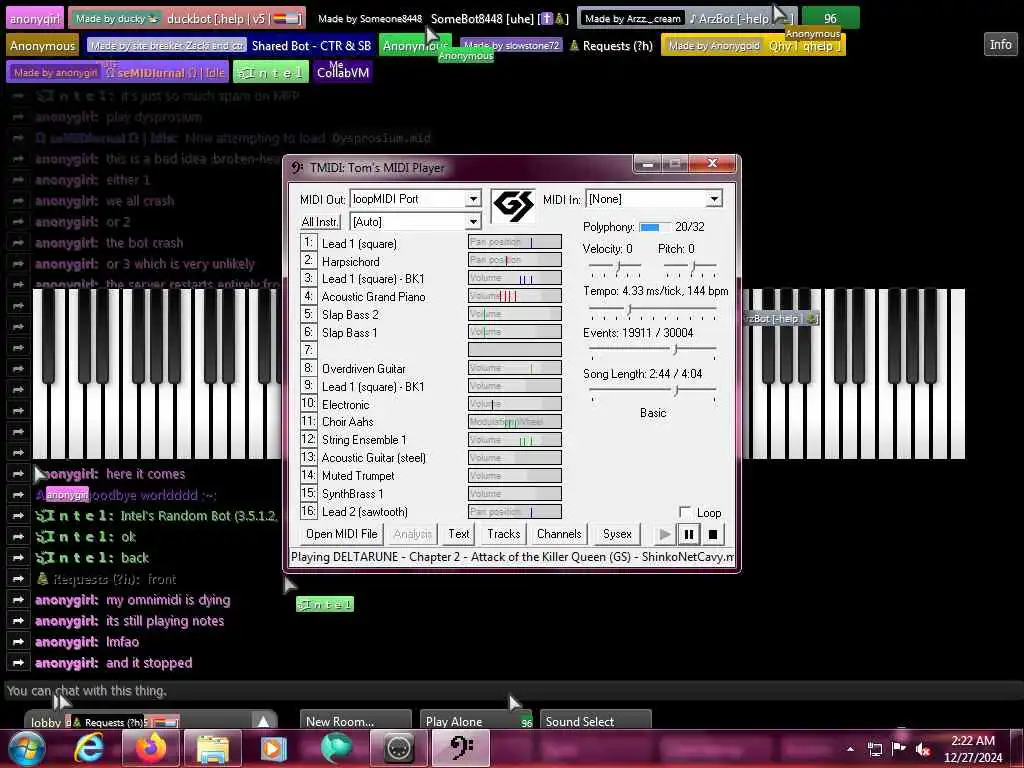This screenshot has height=768, width=1024.
Task: Enable the Loop checkbox
Action: click(x=685, y=512)
